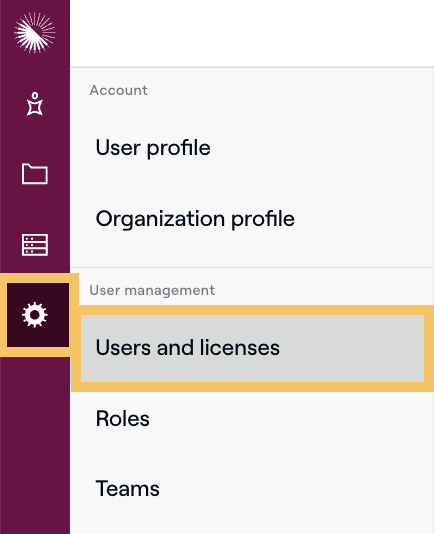
Task: Click the settings gear icon
Action: [x=35, y=315]
